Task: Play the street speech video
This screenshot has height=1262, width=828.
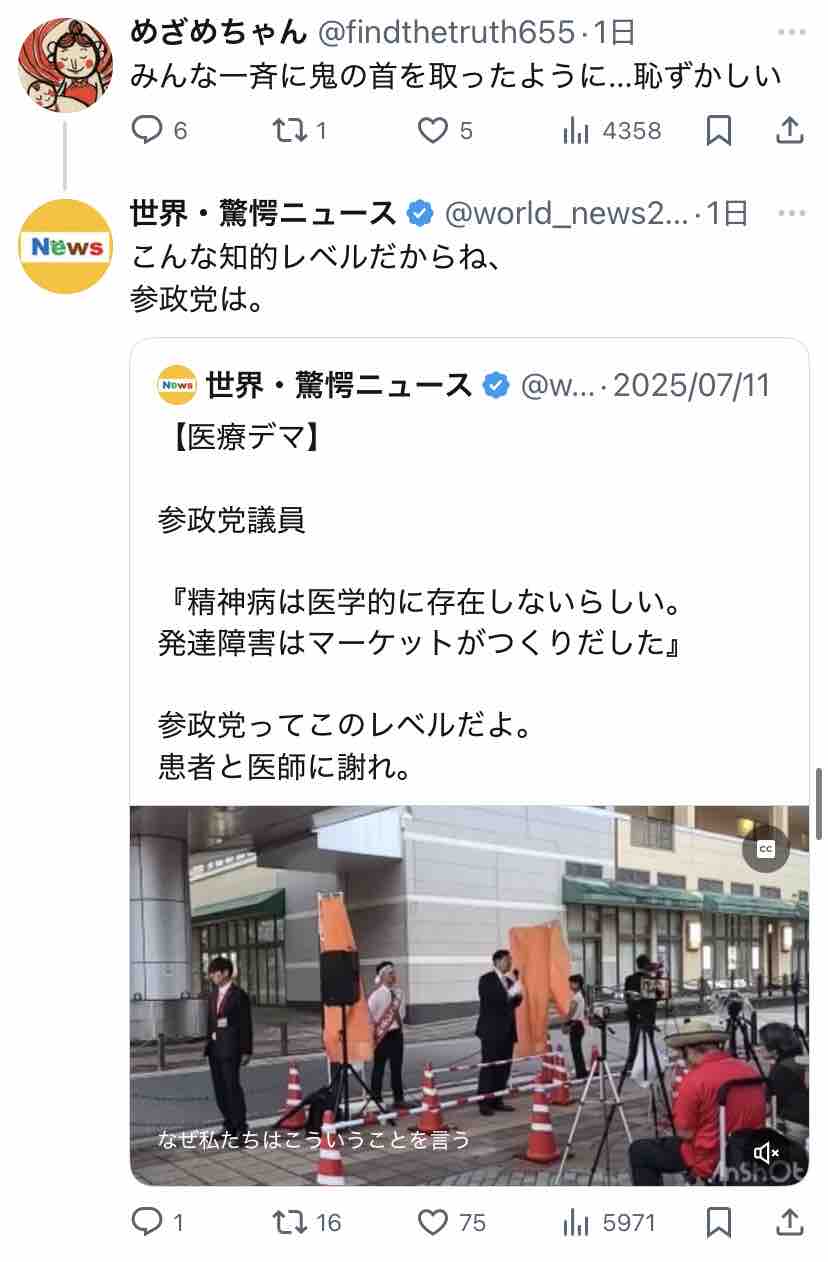Action: 470,996
